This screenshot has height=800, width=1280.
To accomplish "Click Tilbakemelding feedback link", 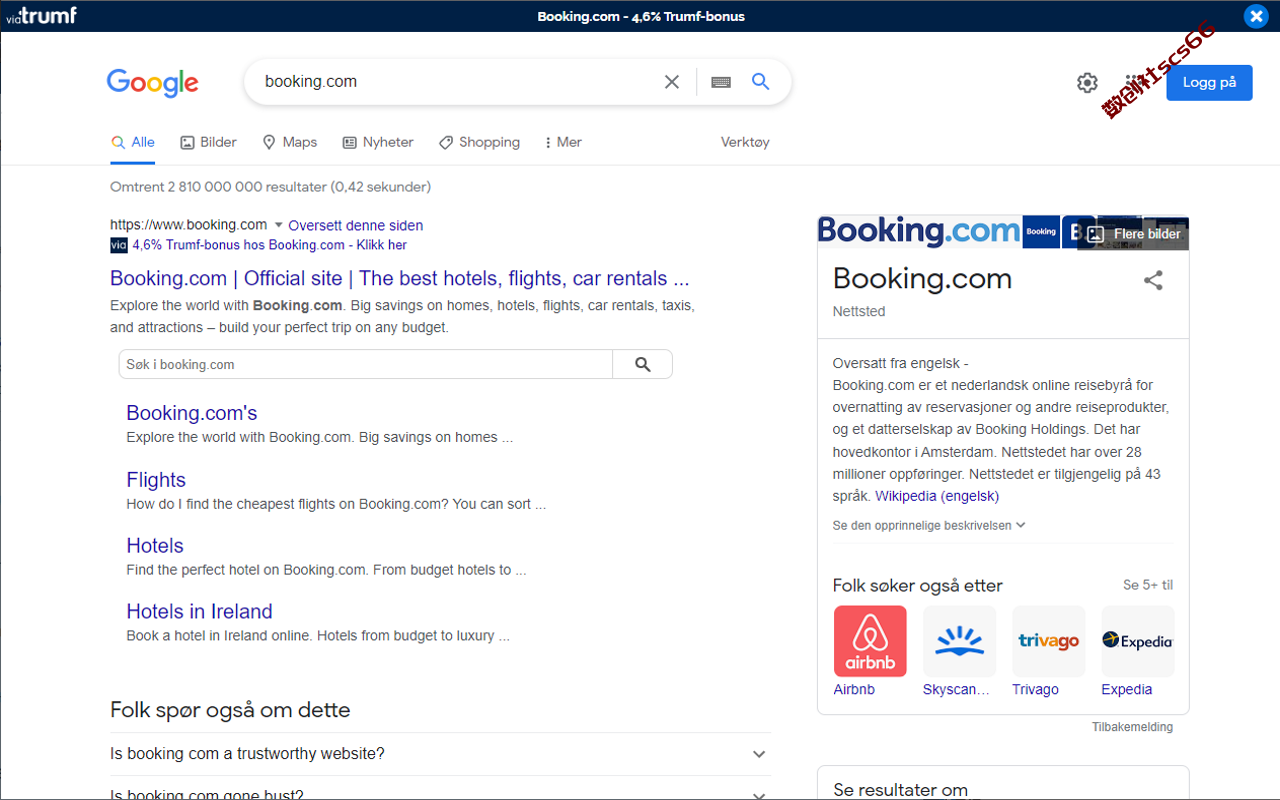I will coord(1132,727).
